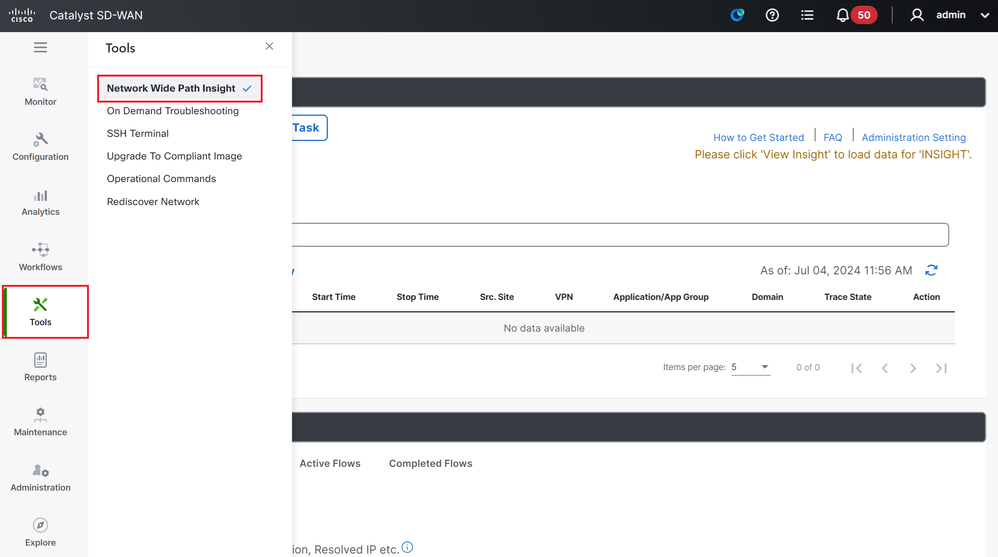Image resolution: width=998 pixels, height=557 pixels.
Task: Click the Src. Site column header
Action: [x=496, y=297]
